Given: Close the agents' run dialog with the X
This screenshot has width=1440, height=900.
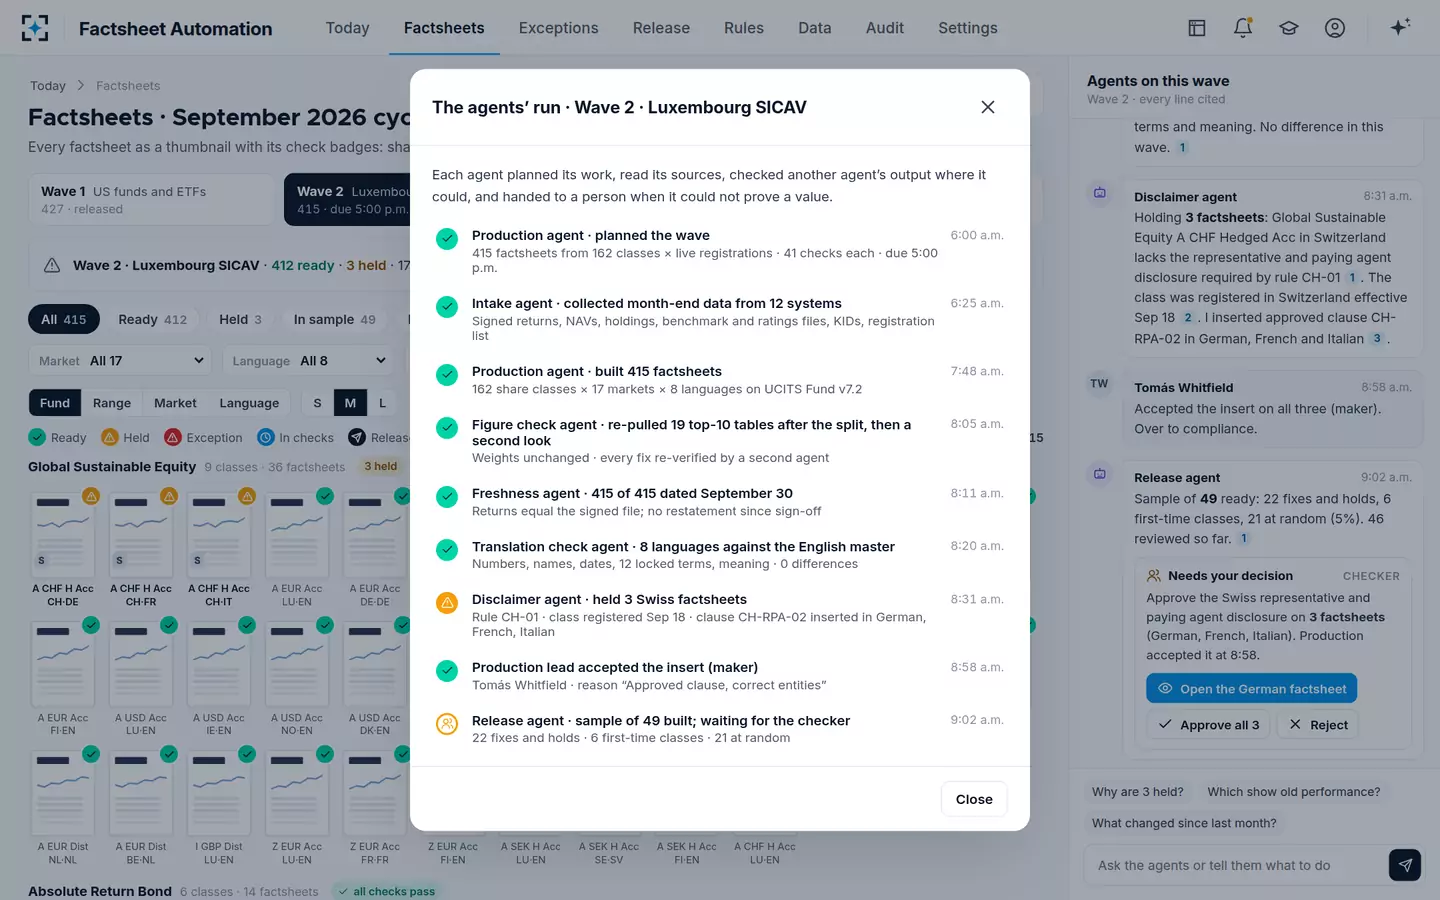Looking at the screenshot, I should point(988,107).
